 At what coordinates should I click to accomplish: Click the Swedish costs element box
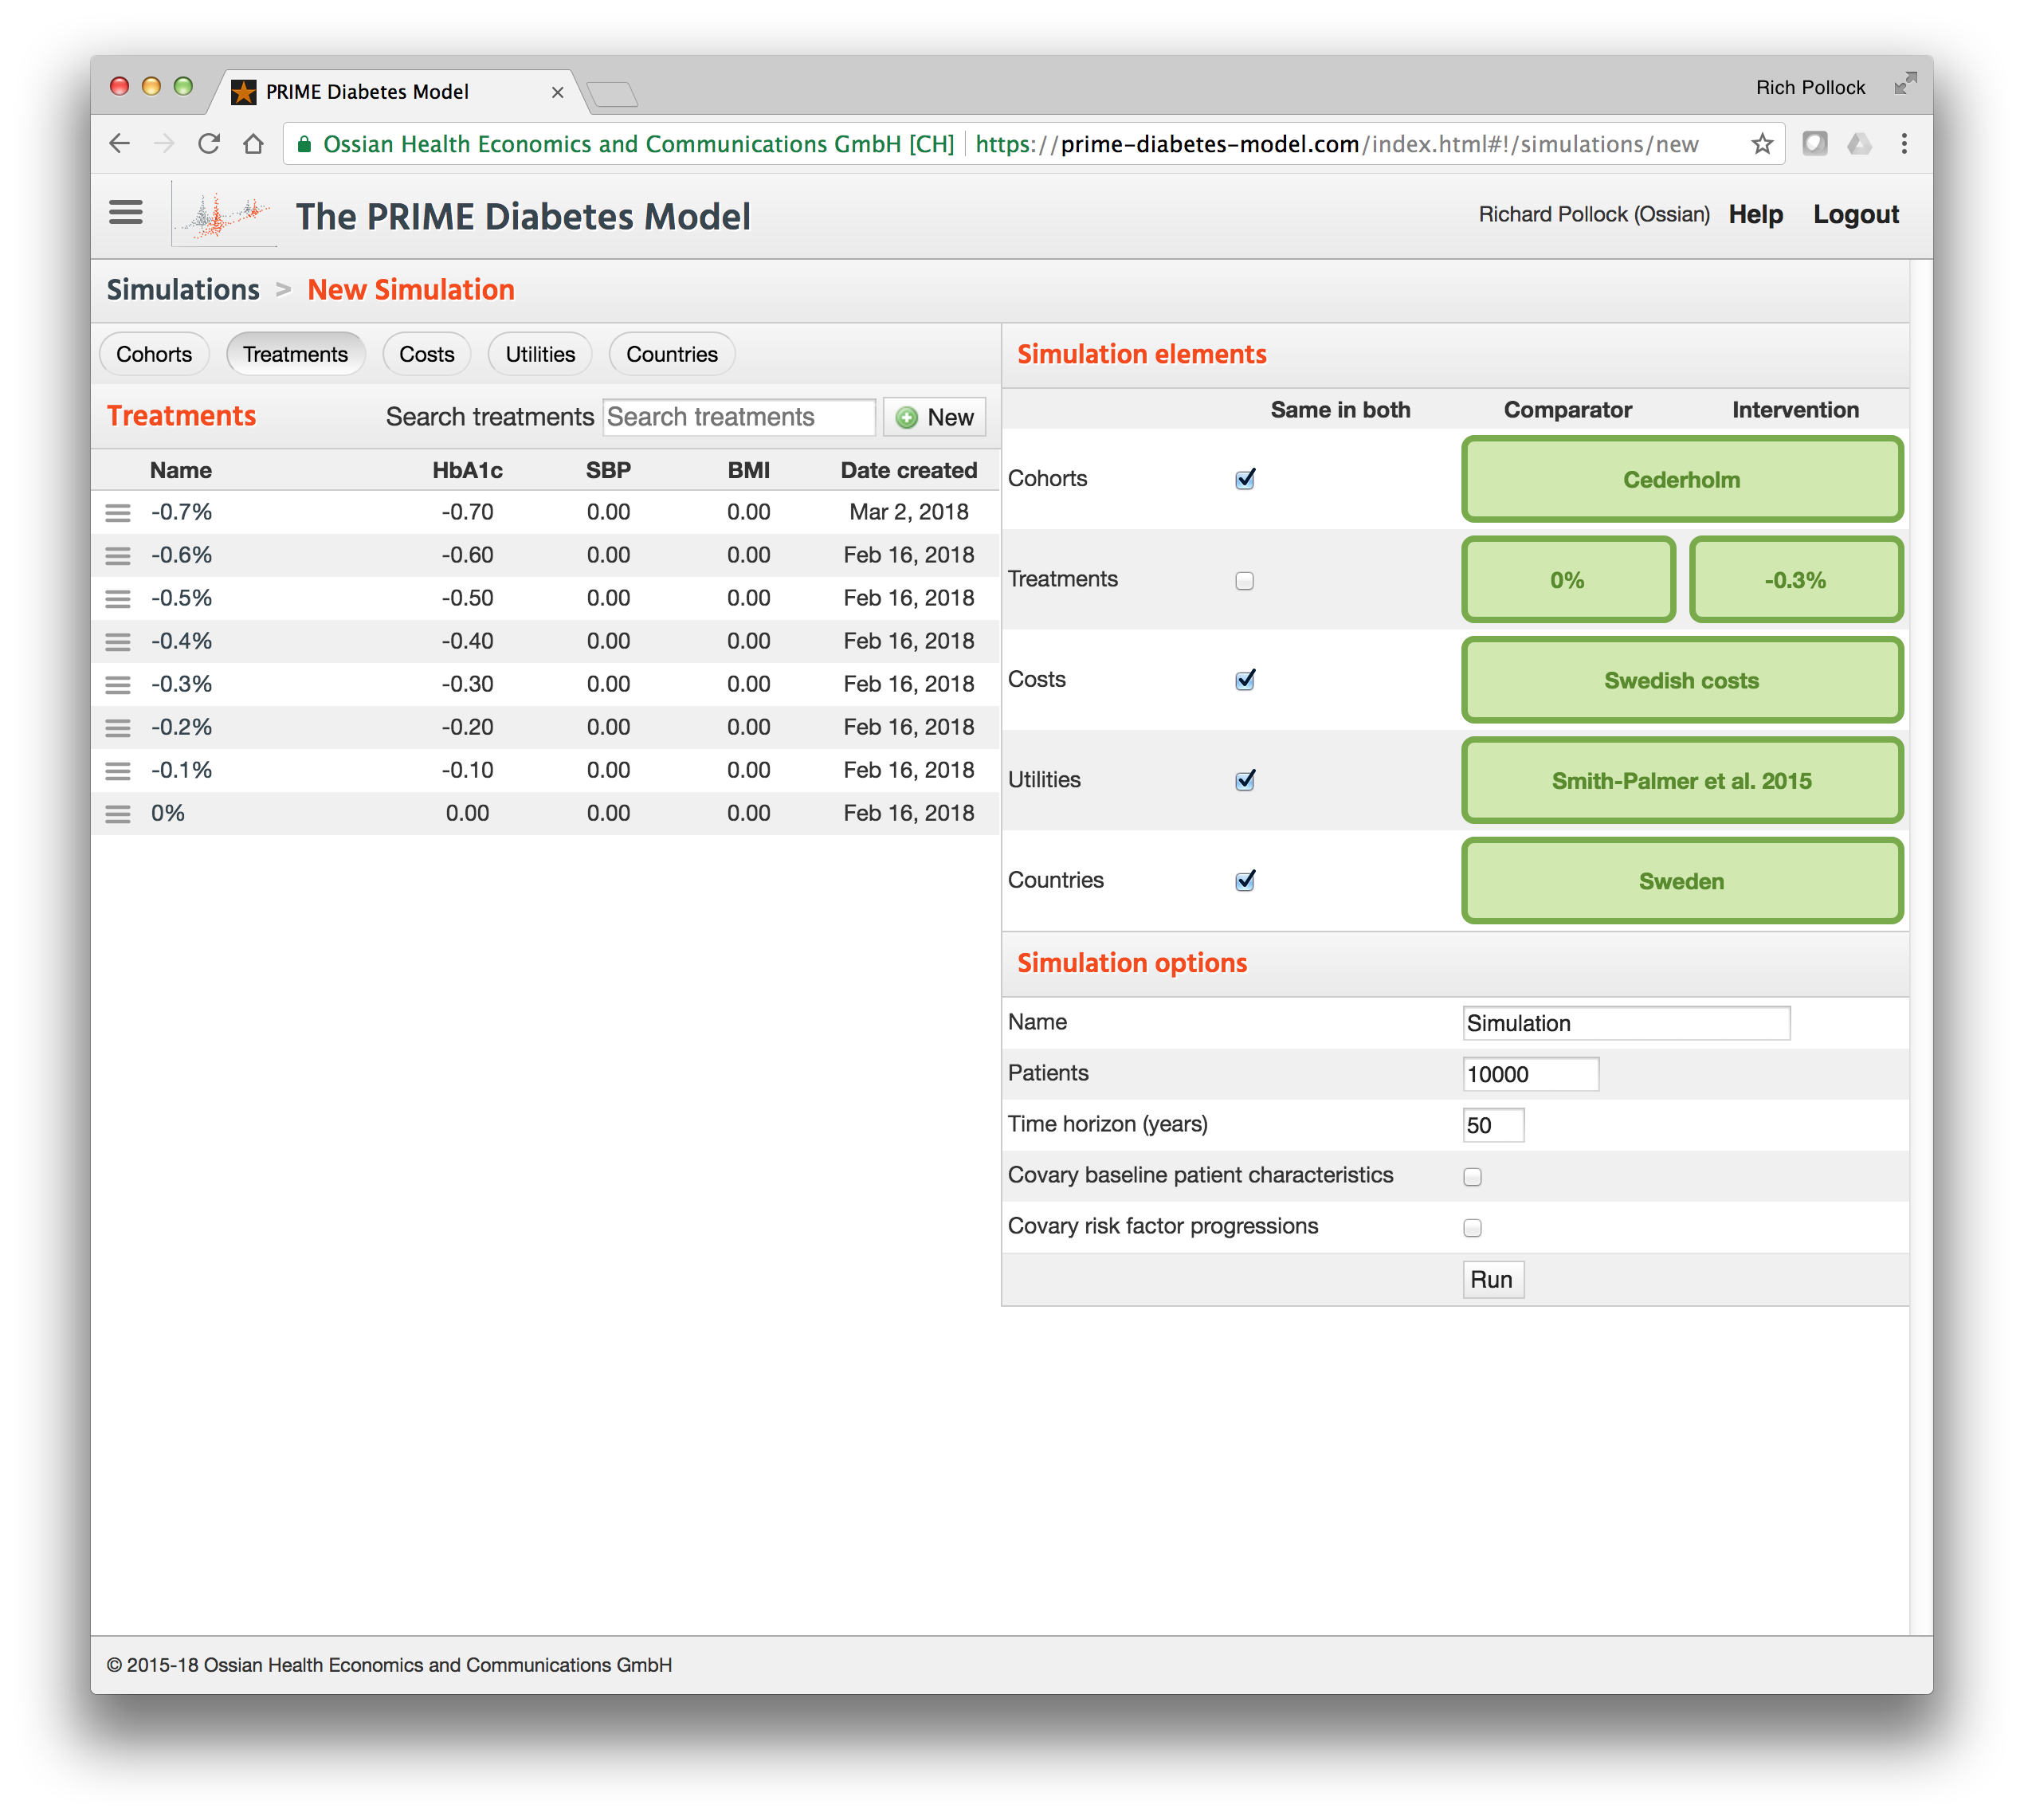pos(1681,681)
